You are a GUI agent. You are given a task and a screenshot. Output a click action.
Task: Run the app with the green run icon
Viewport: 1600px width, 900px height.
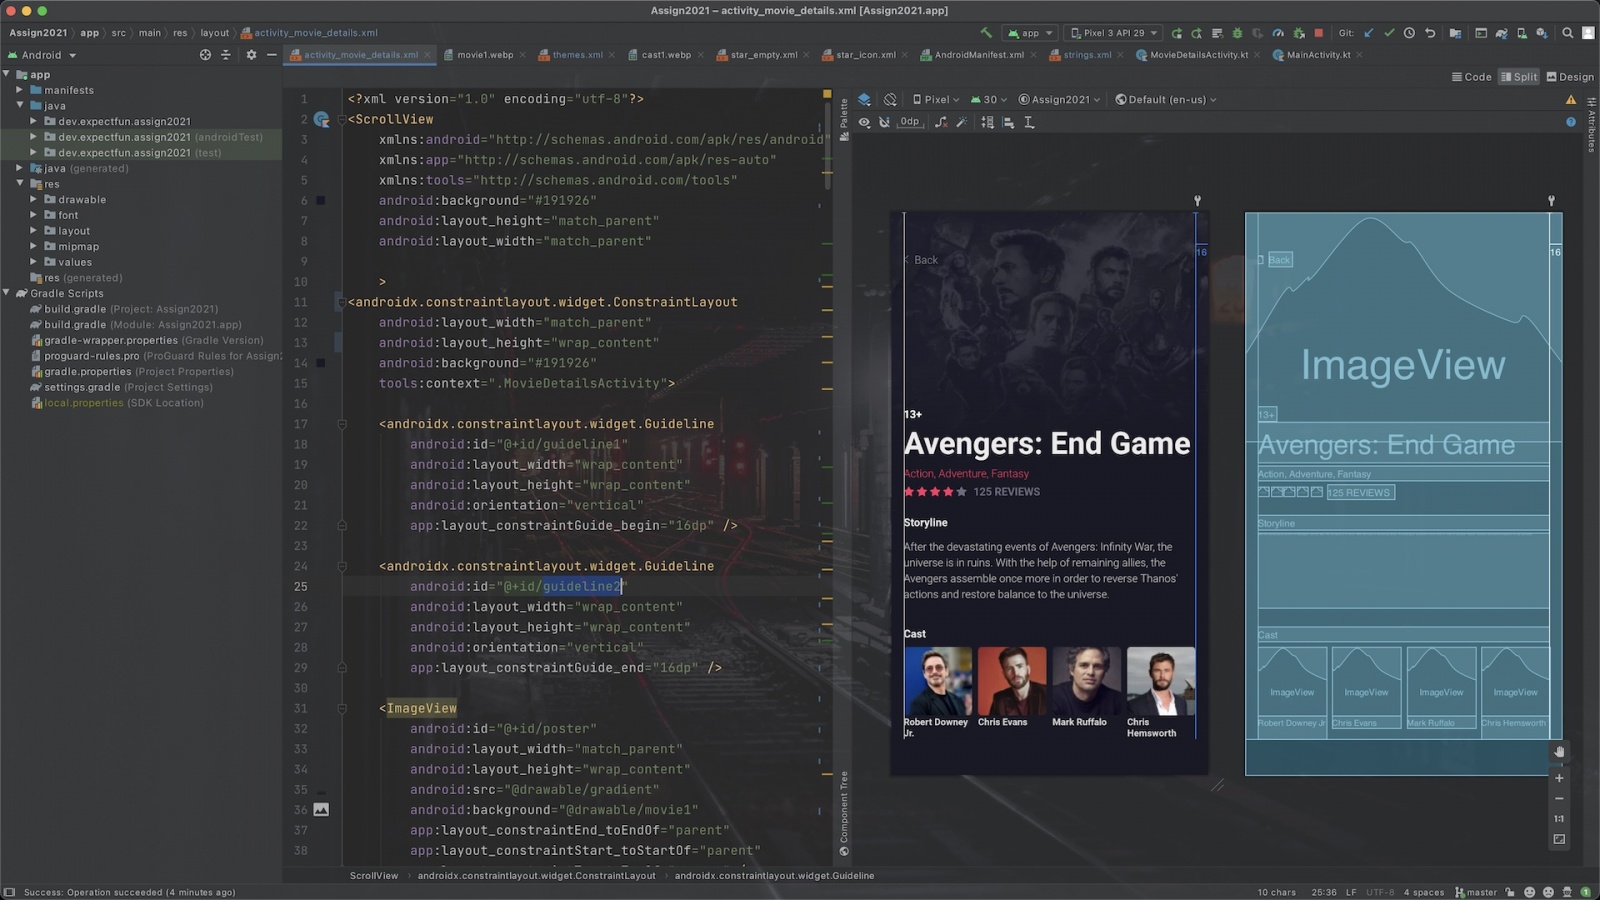[1176, 33]
